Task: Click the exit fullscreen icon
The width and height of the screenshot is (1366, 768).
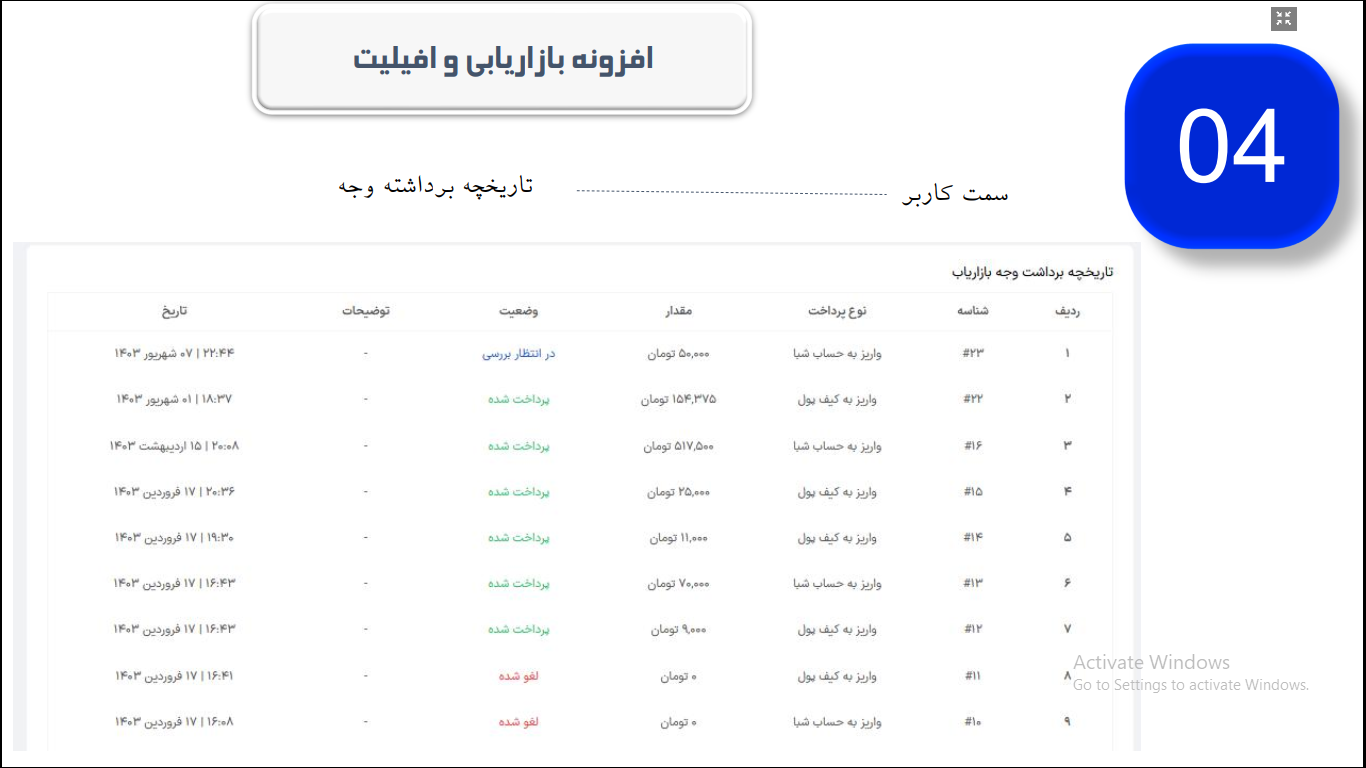Action: click(1284, 19)
